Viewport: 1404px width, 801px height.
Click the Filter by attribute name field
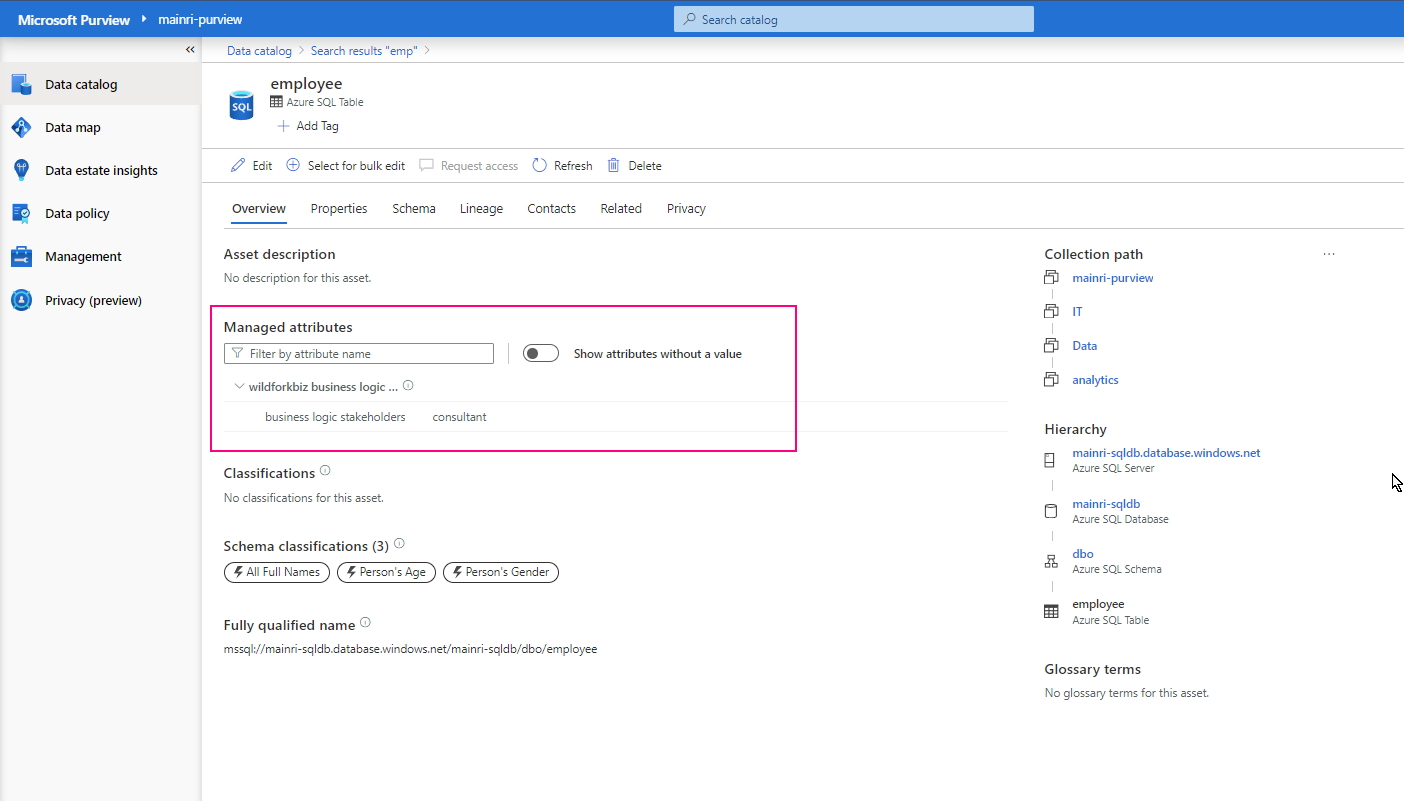359,354
